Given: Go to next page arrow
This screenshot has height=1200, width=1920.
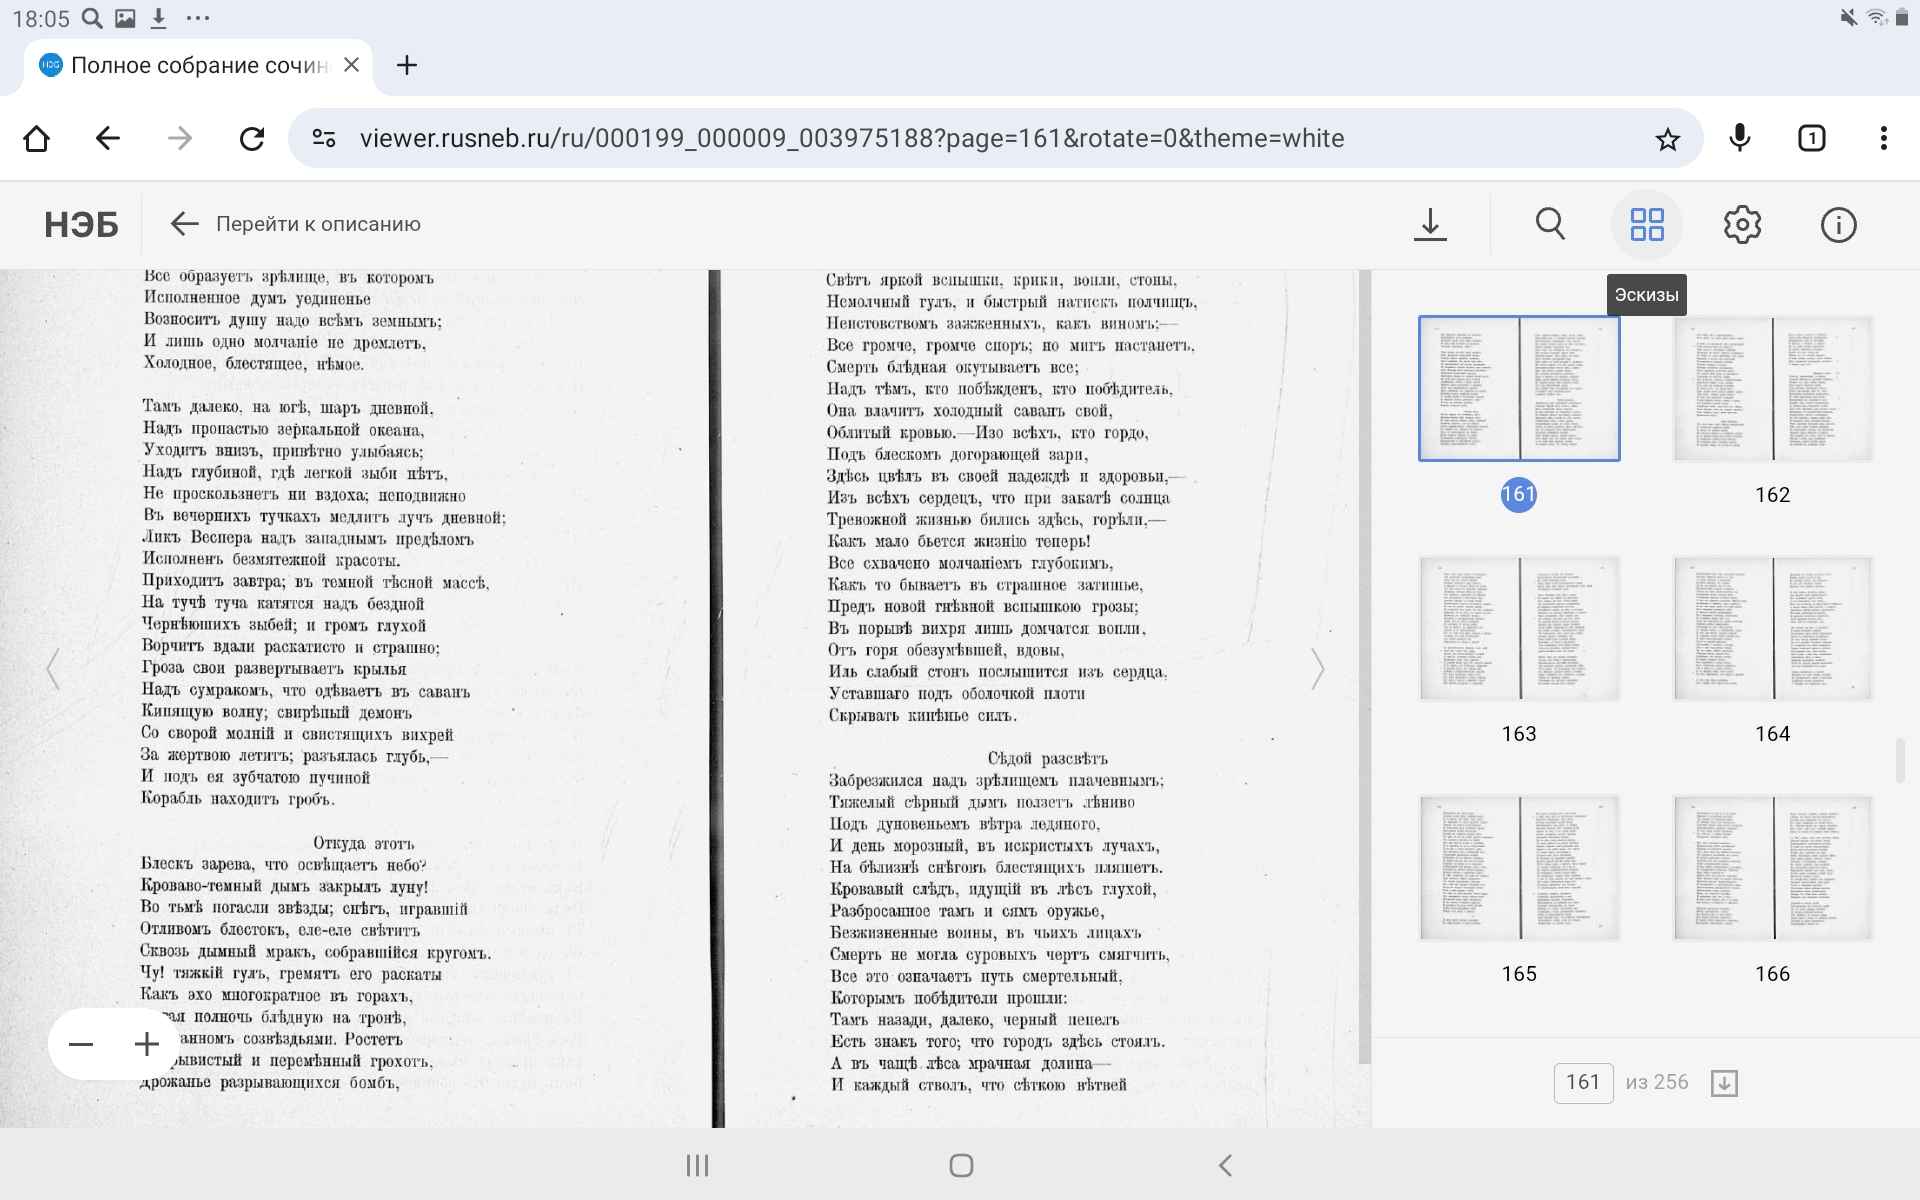Looking at the screenshot, I should [x=1317, y=668].
